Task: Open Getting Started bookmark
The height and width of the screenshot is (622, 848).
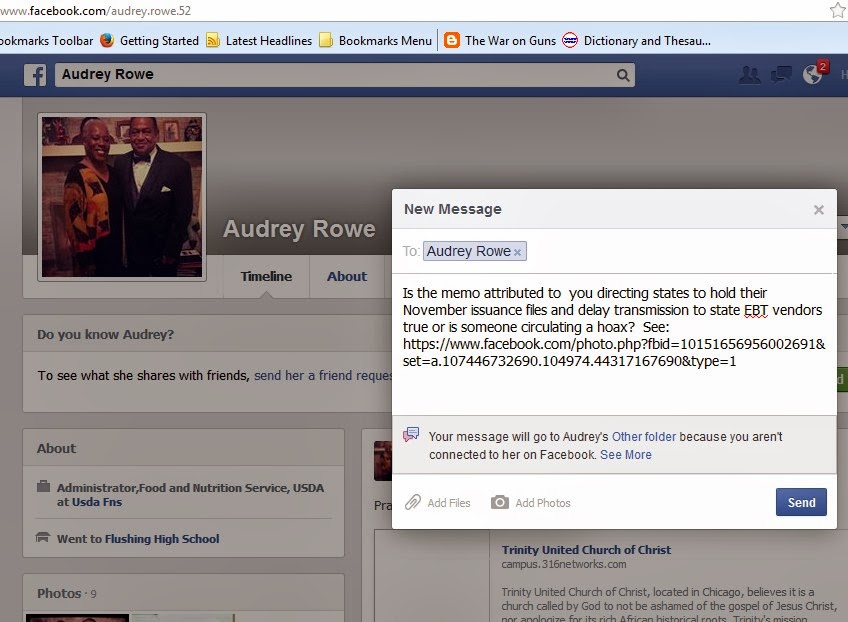Action: [x=159, y=41]
